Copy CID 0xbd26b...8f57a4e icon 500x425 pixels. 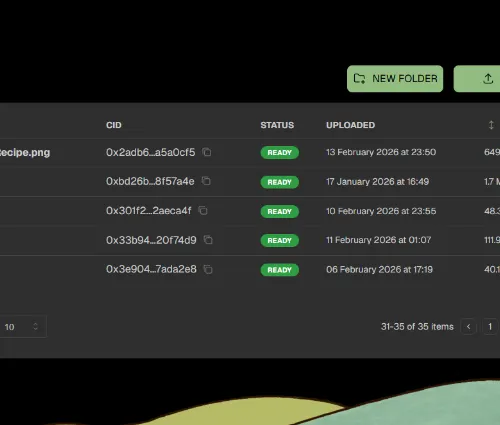click(206, 181)
